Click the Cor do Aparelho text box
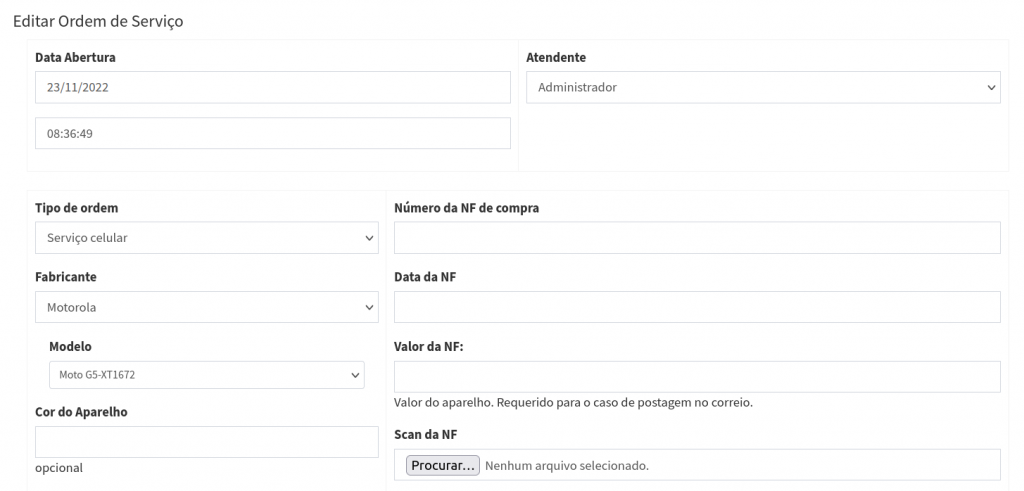 (x=206, y=442)
